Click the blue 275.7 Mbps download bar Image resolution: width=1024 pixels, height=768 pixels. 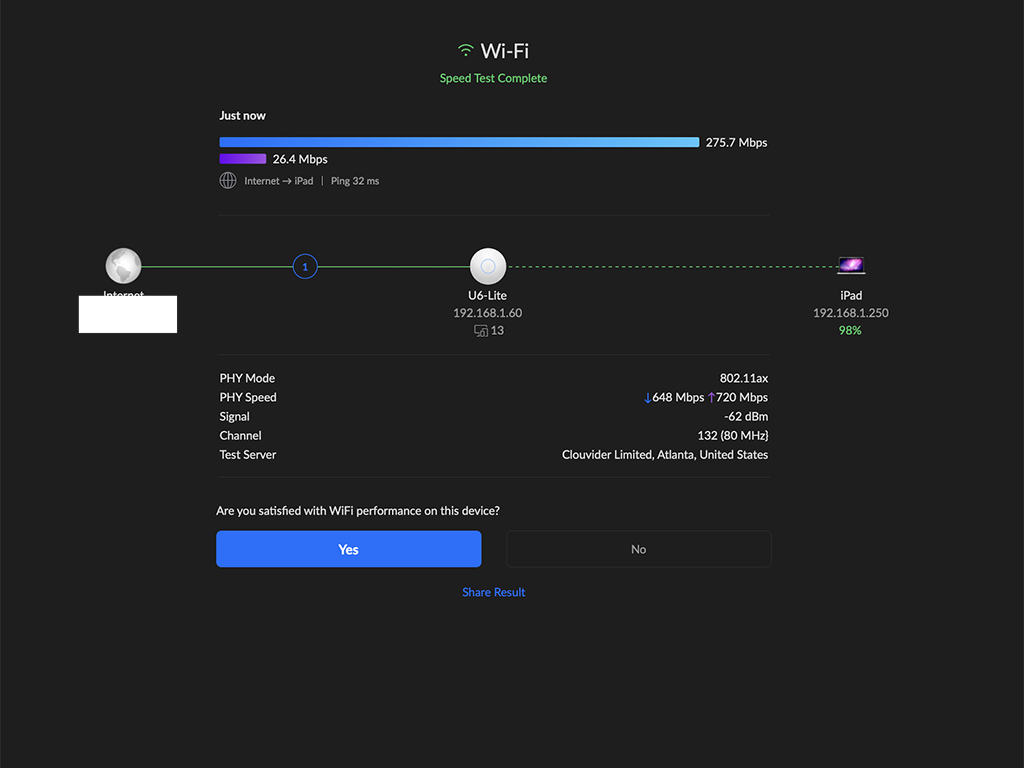click(x=459, y=143)
